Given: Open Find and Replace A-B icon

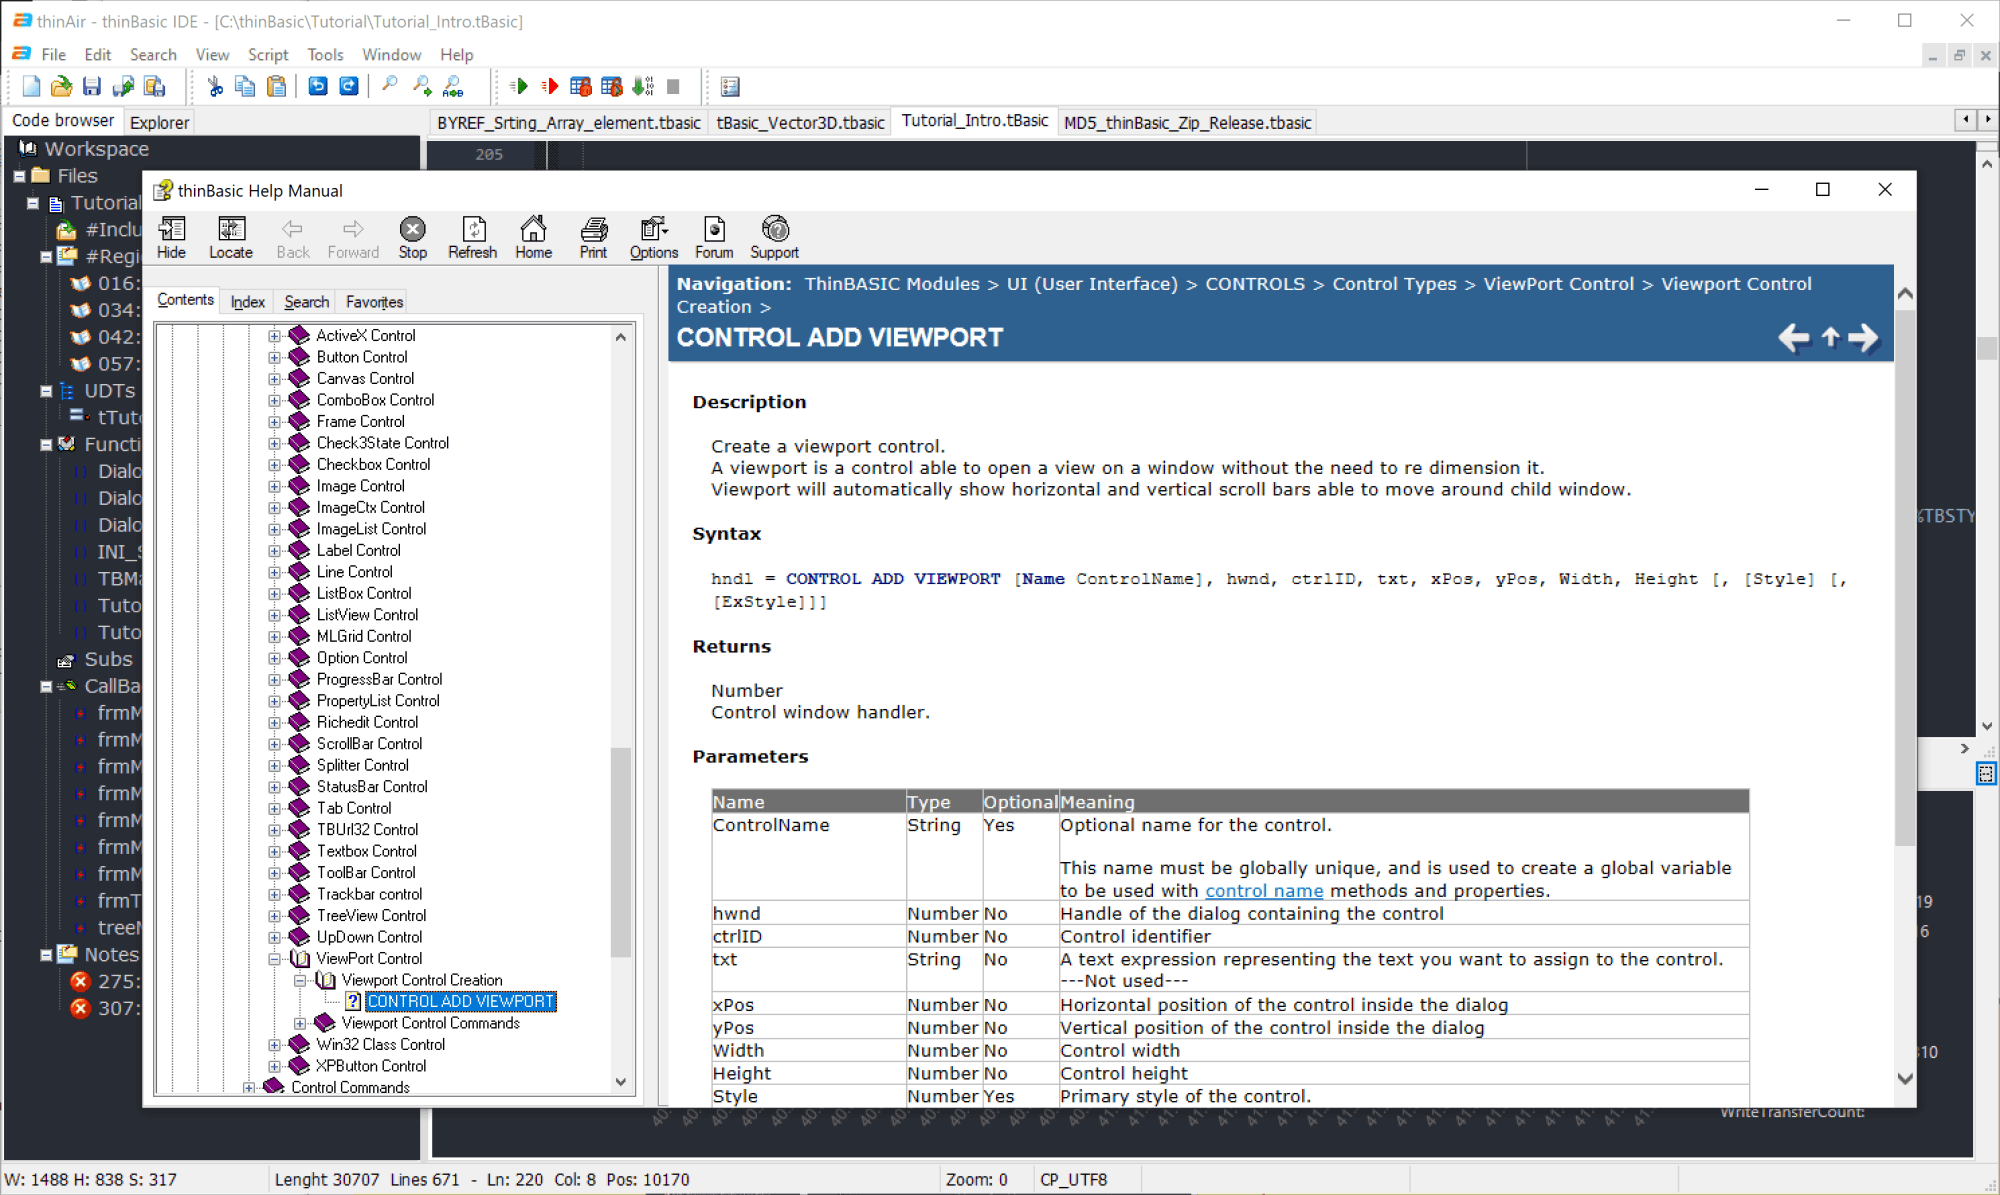Looking at the screenshot, I should click(x=453, y=87).
